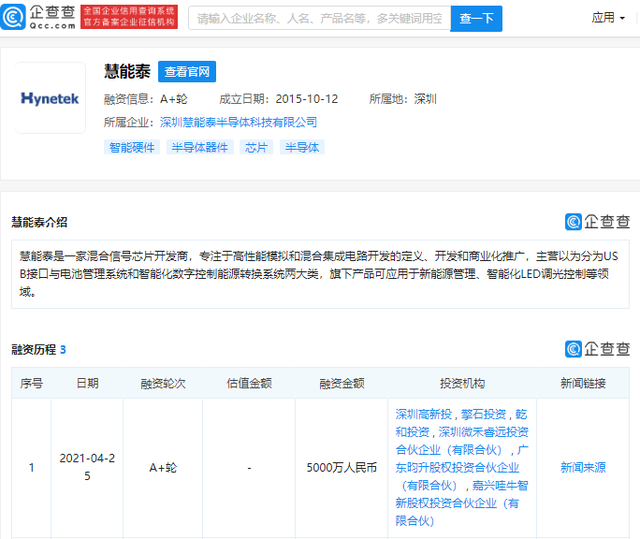Viewport: 640px width, 539px height.
Task: Click the 所属地 深圳 text
Action: pos(403,99)
